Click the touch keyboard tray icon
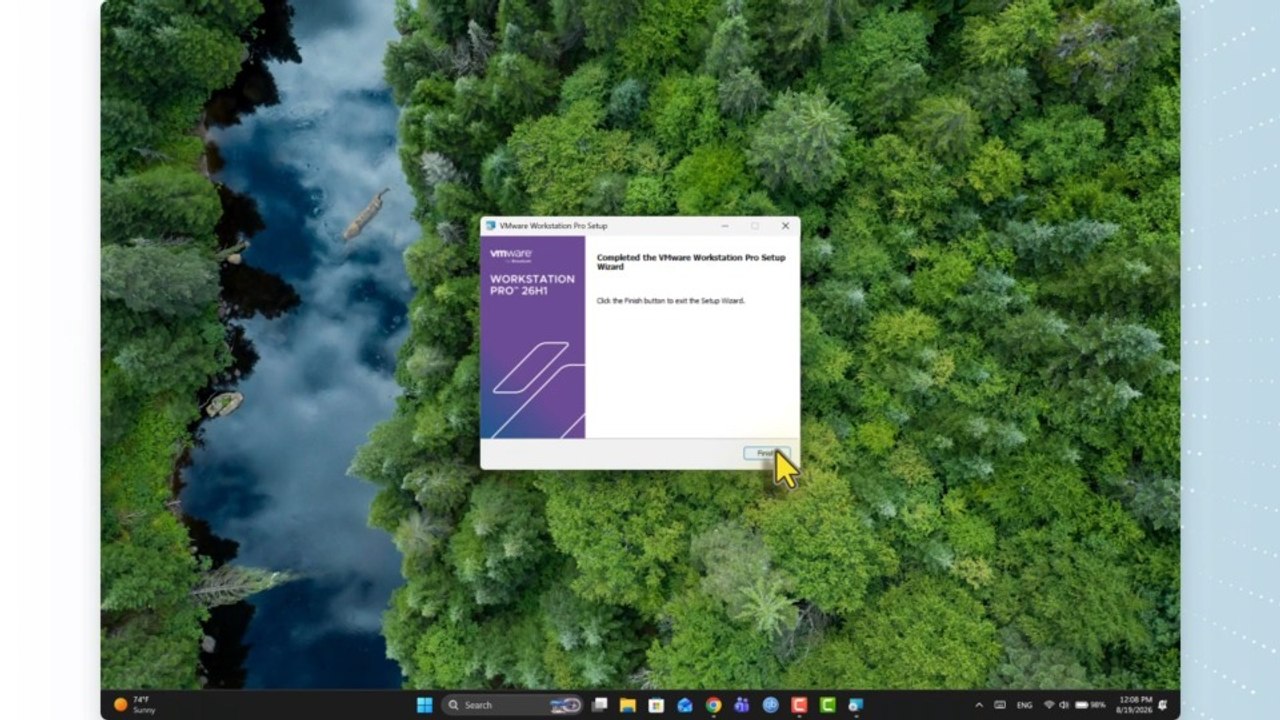 (x=1000, y=705)
